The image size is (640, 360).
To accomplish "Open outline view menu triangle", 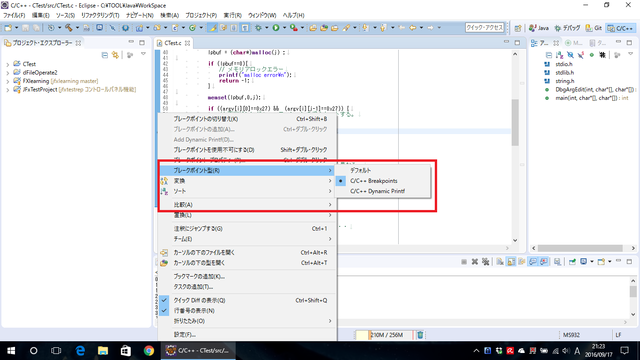I will coord(631,54).
